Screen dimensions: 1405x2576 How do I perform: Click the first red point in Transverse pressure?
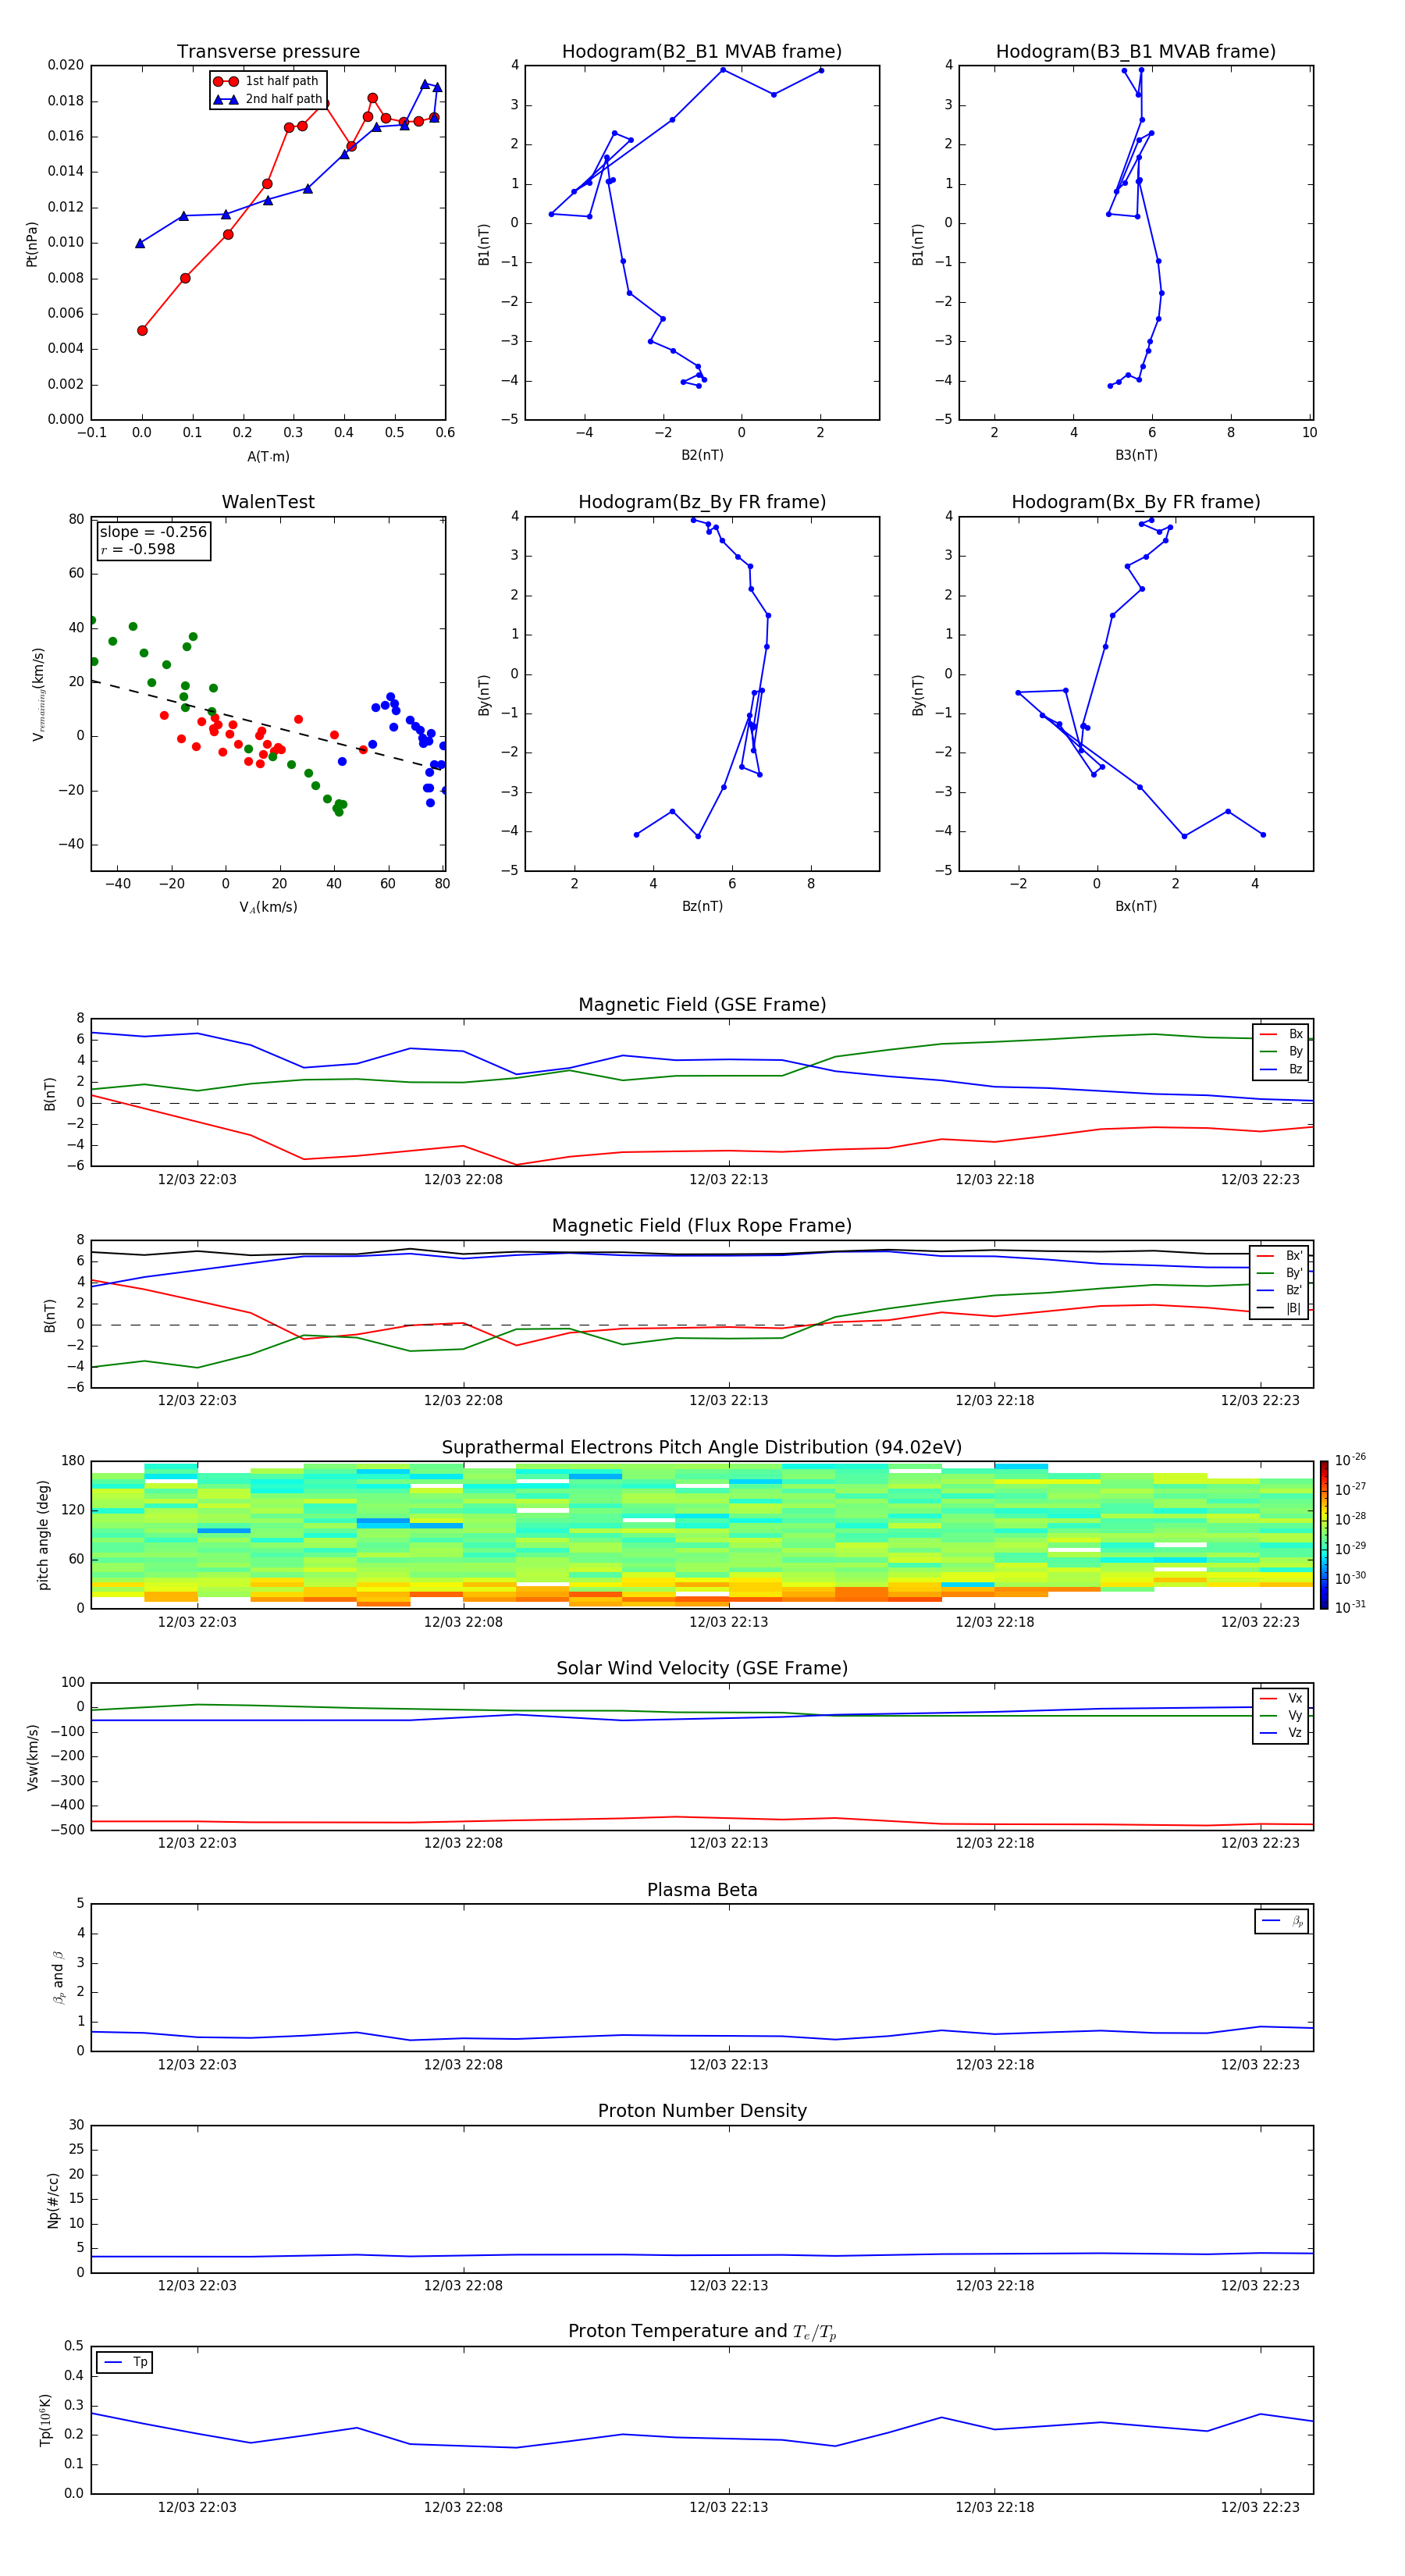point(142,330)
